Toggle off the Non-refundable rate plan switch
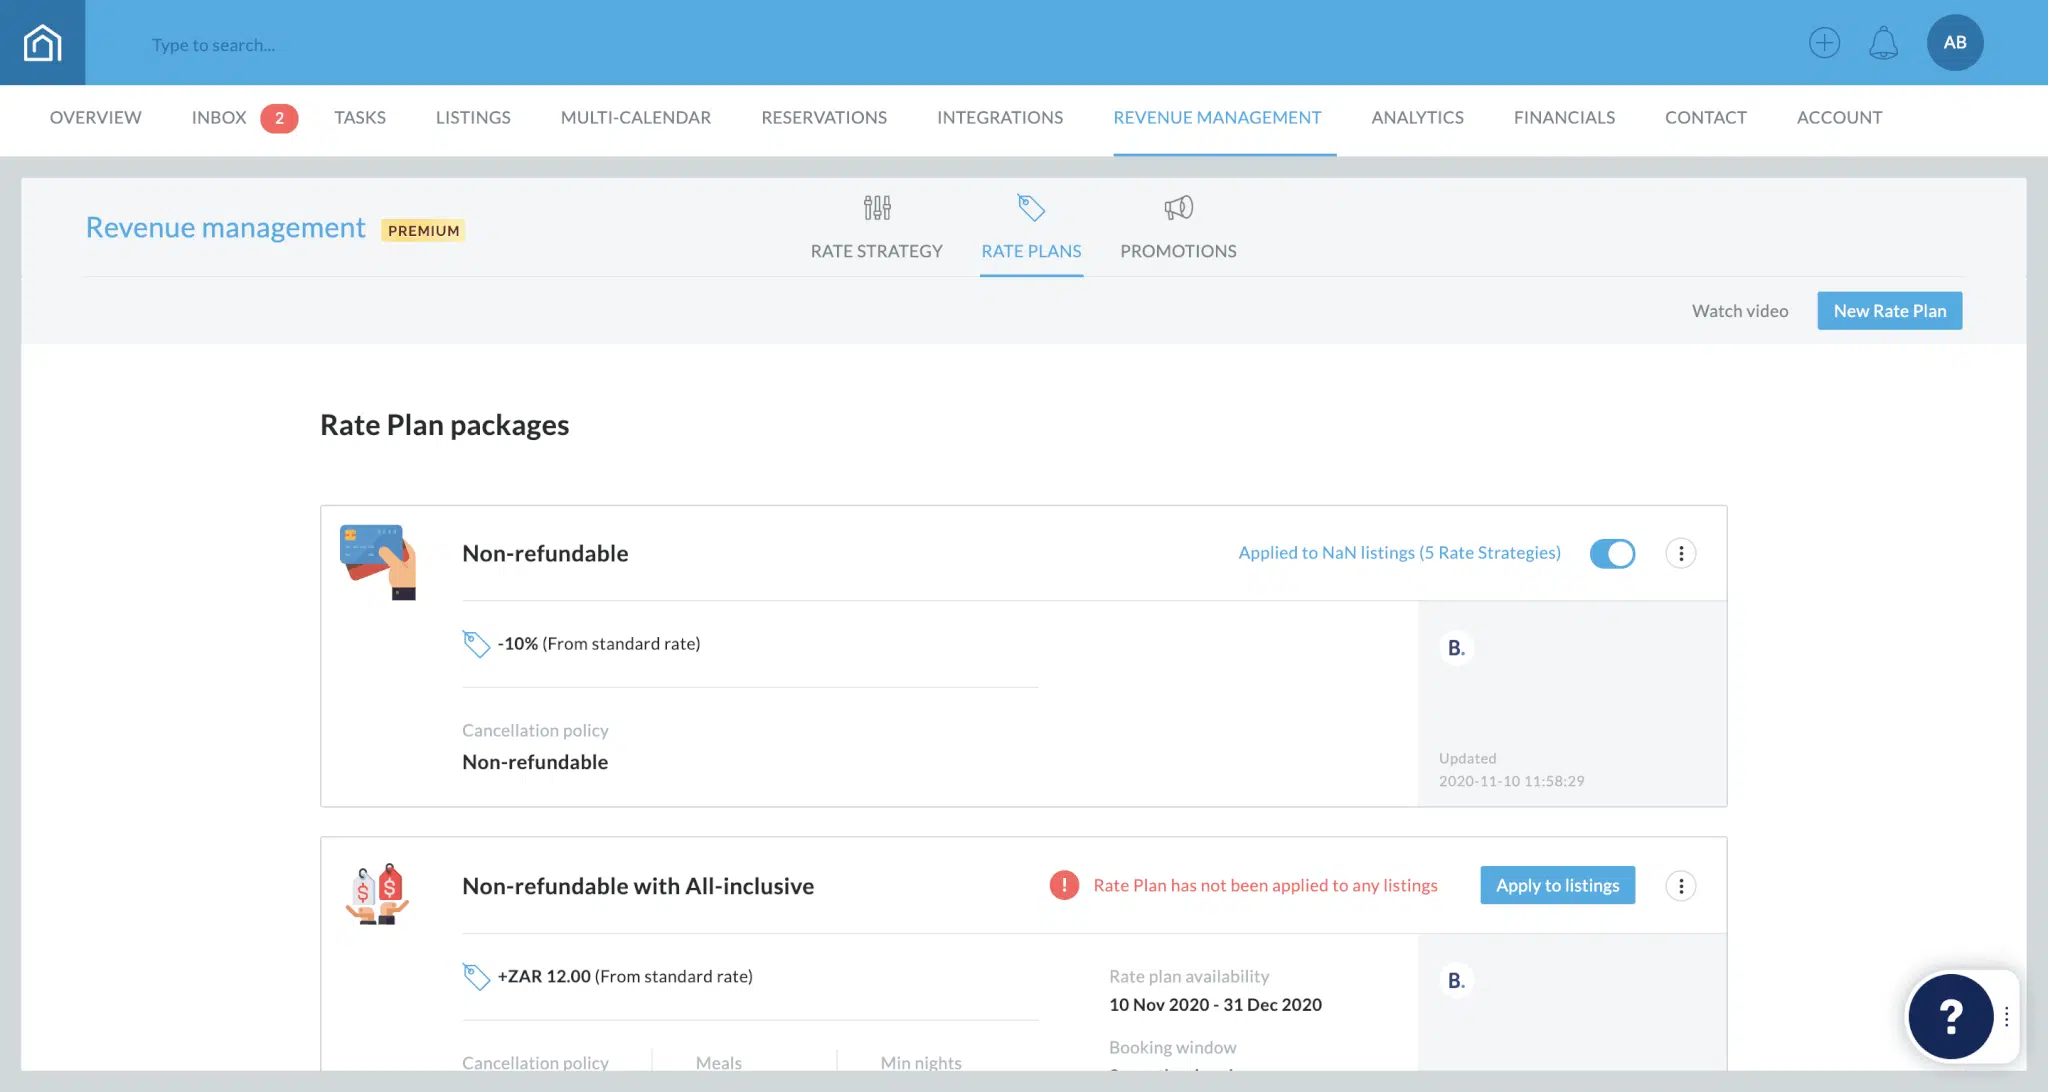Screen dimensions: 2048x1092 point(1612,553)
